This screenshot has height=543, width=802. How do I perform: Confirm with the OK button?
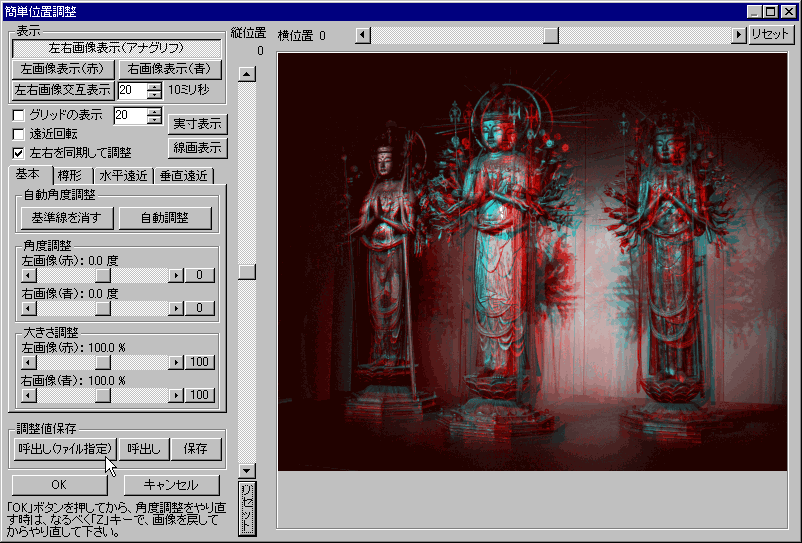[59, 485]
